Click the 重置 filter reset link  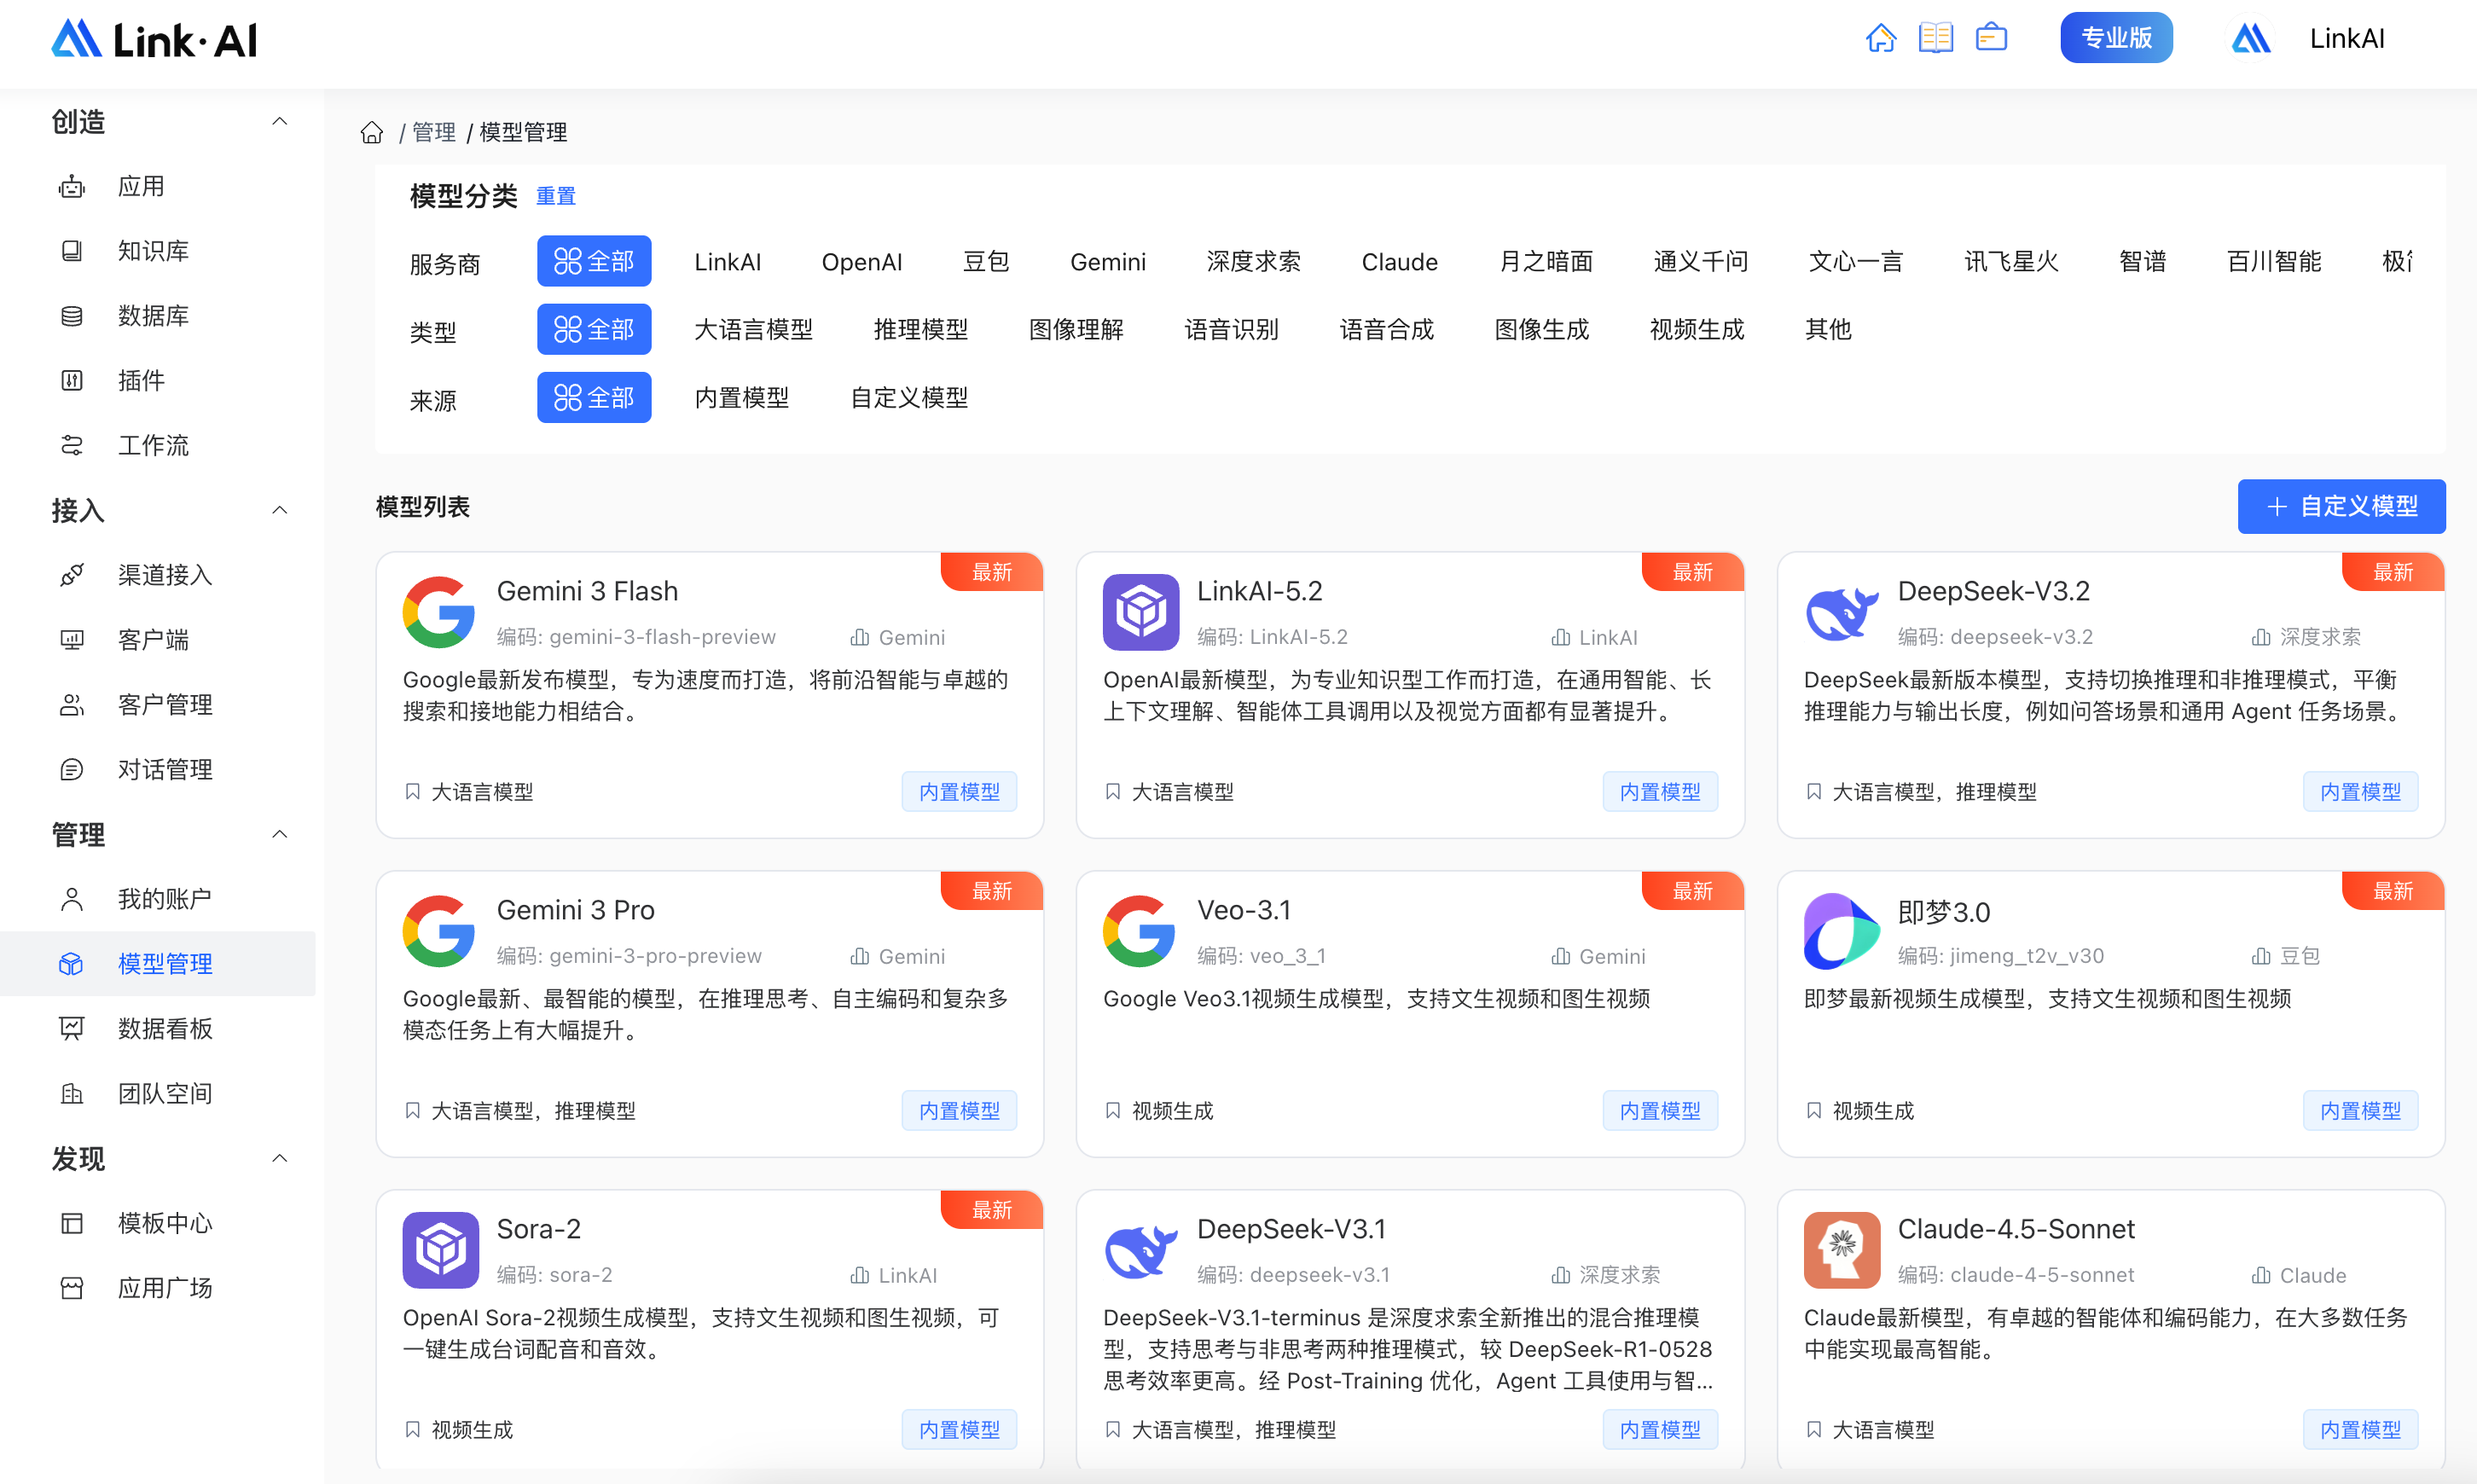555,196
